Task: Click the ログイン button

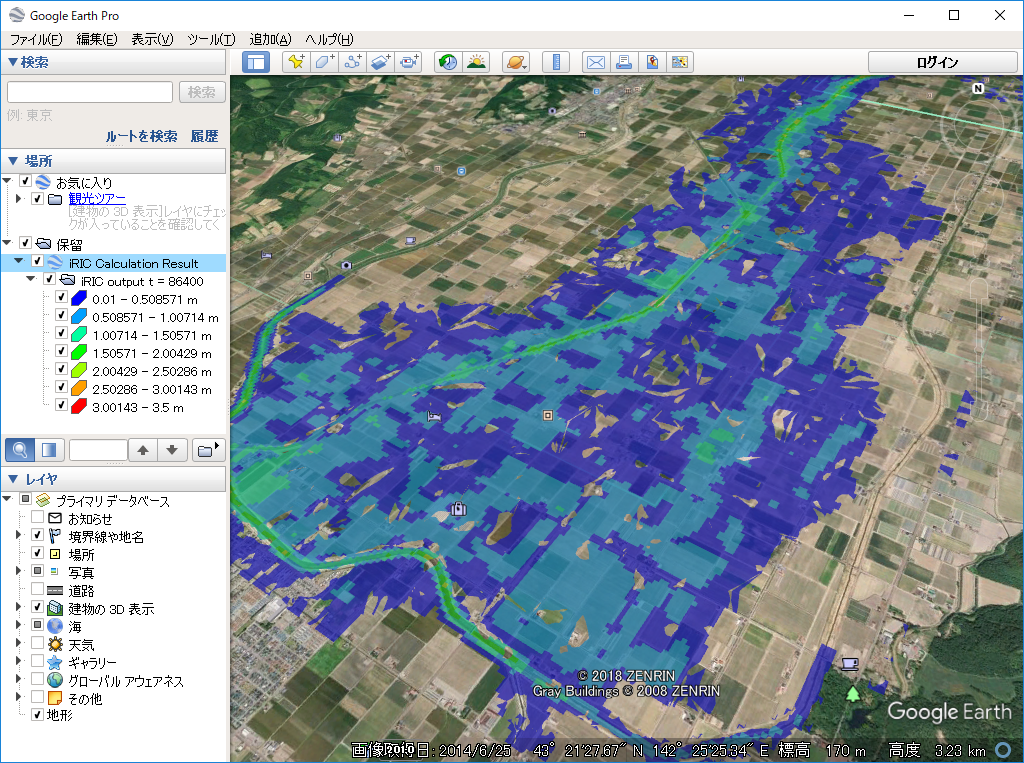Action: [x=937, y=62]
